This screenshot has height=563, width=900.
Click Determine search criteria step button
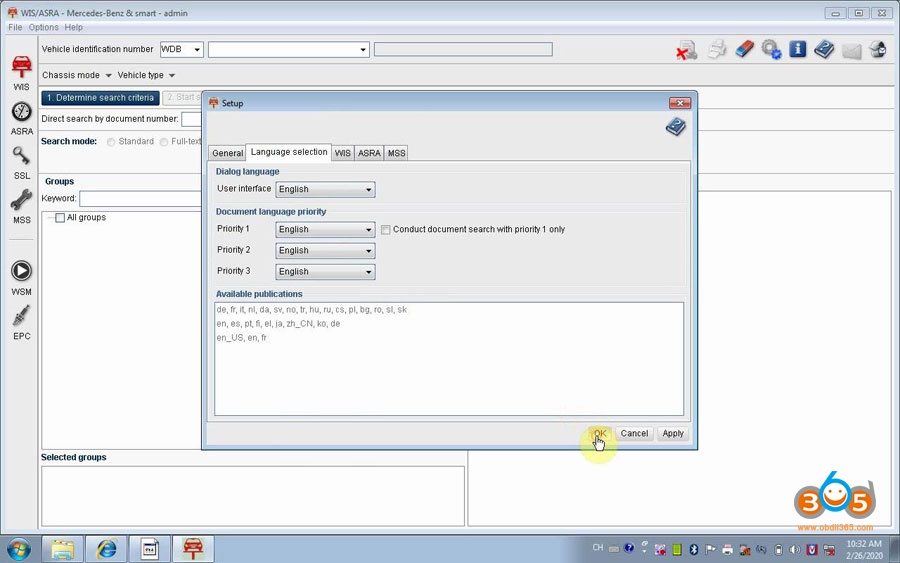100,98
